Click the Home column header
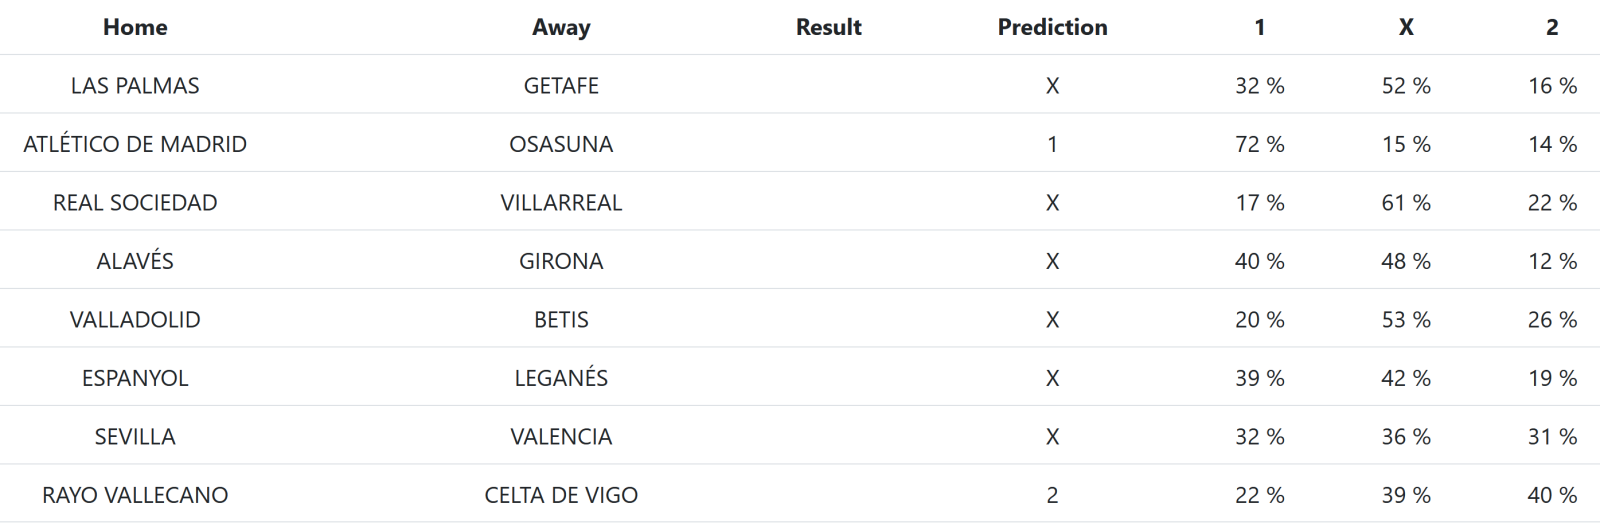 click(135, 27)
